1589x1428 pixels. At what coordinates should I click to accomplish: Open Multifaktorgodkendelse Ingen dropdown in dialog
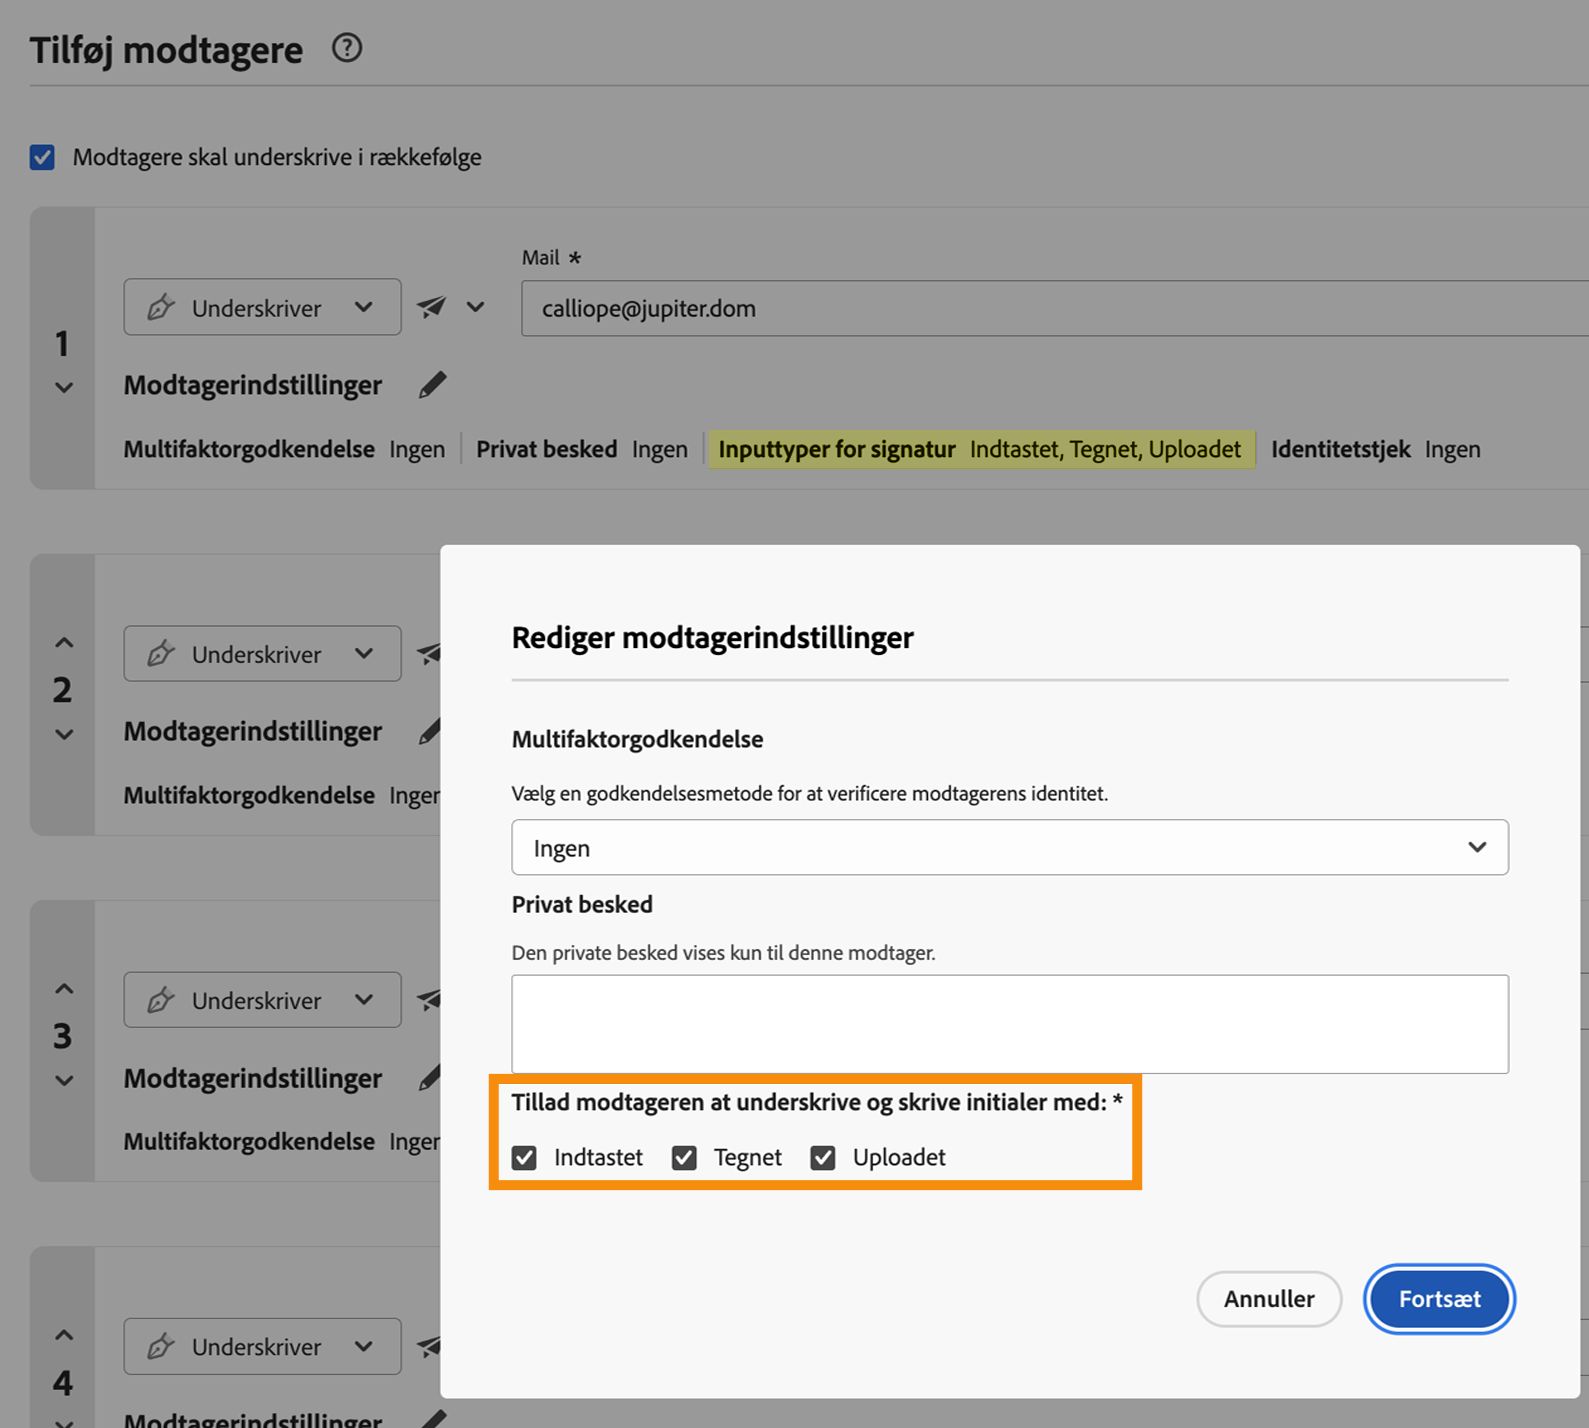click(1010, 848)
